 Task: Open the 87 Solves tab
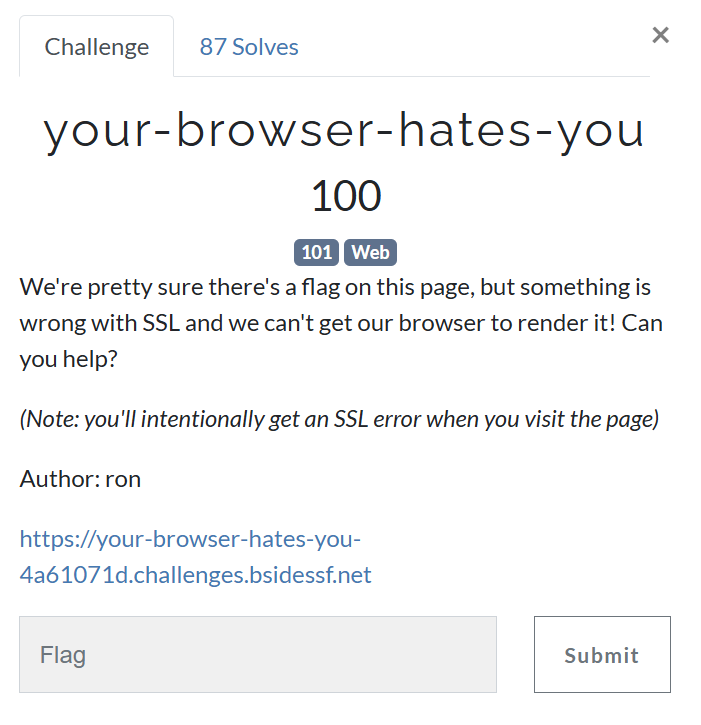(x=249, y=47)
